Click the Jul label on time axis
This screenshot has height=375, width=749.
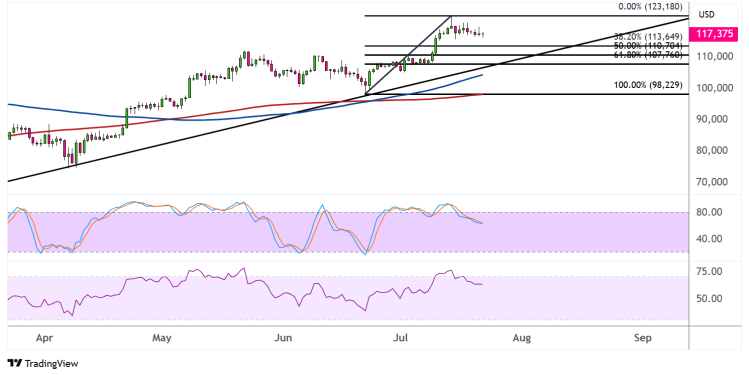click(x=400, y=338)
